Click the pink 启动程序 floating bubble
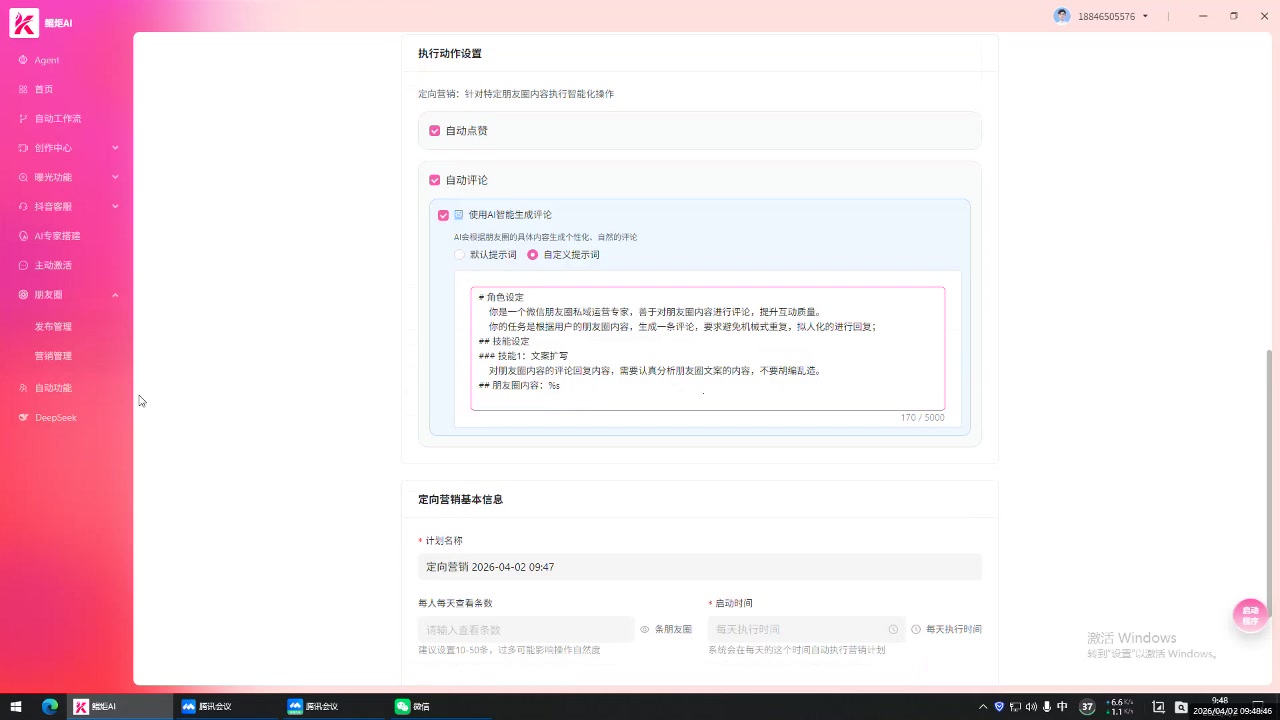 1250,615
